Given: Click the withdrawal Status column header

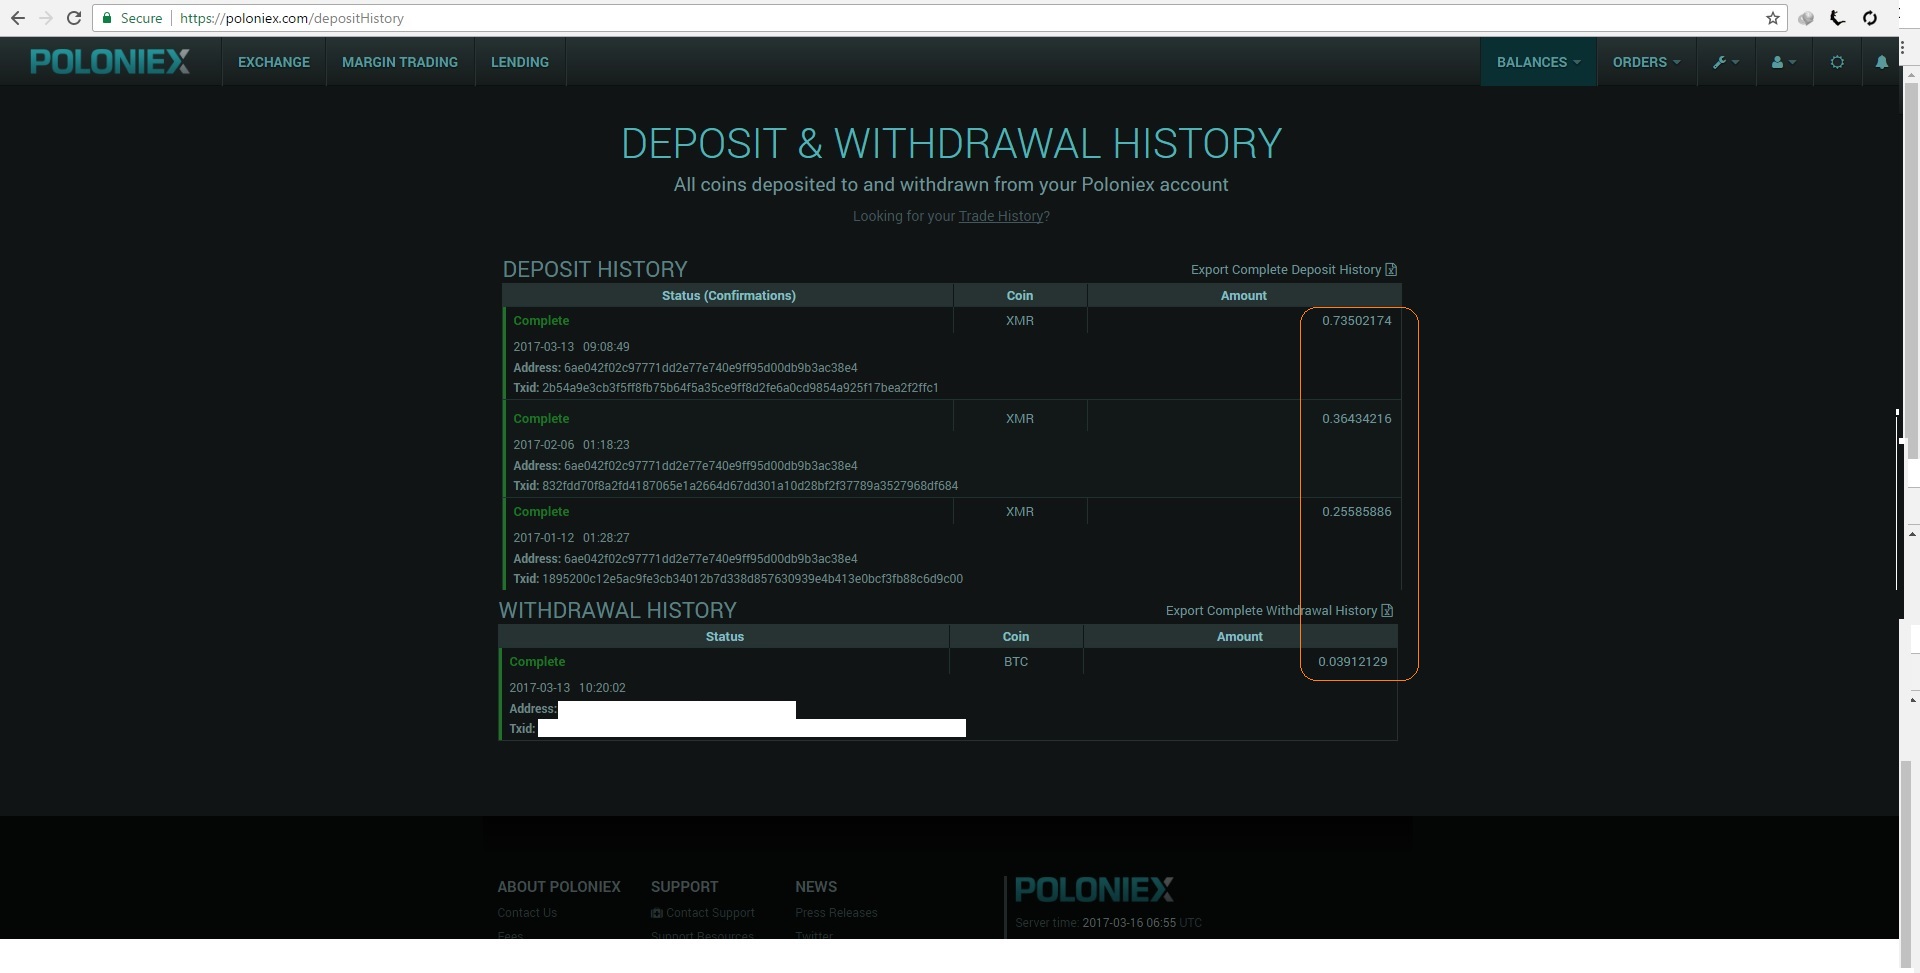Looking at the screenshot, I should coord(724,637).
